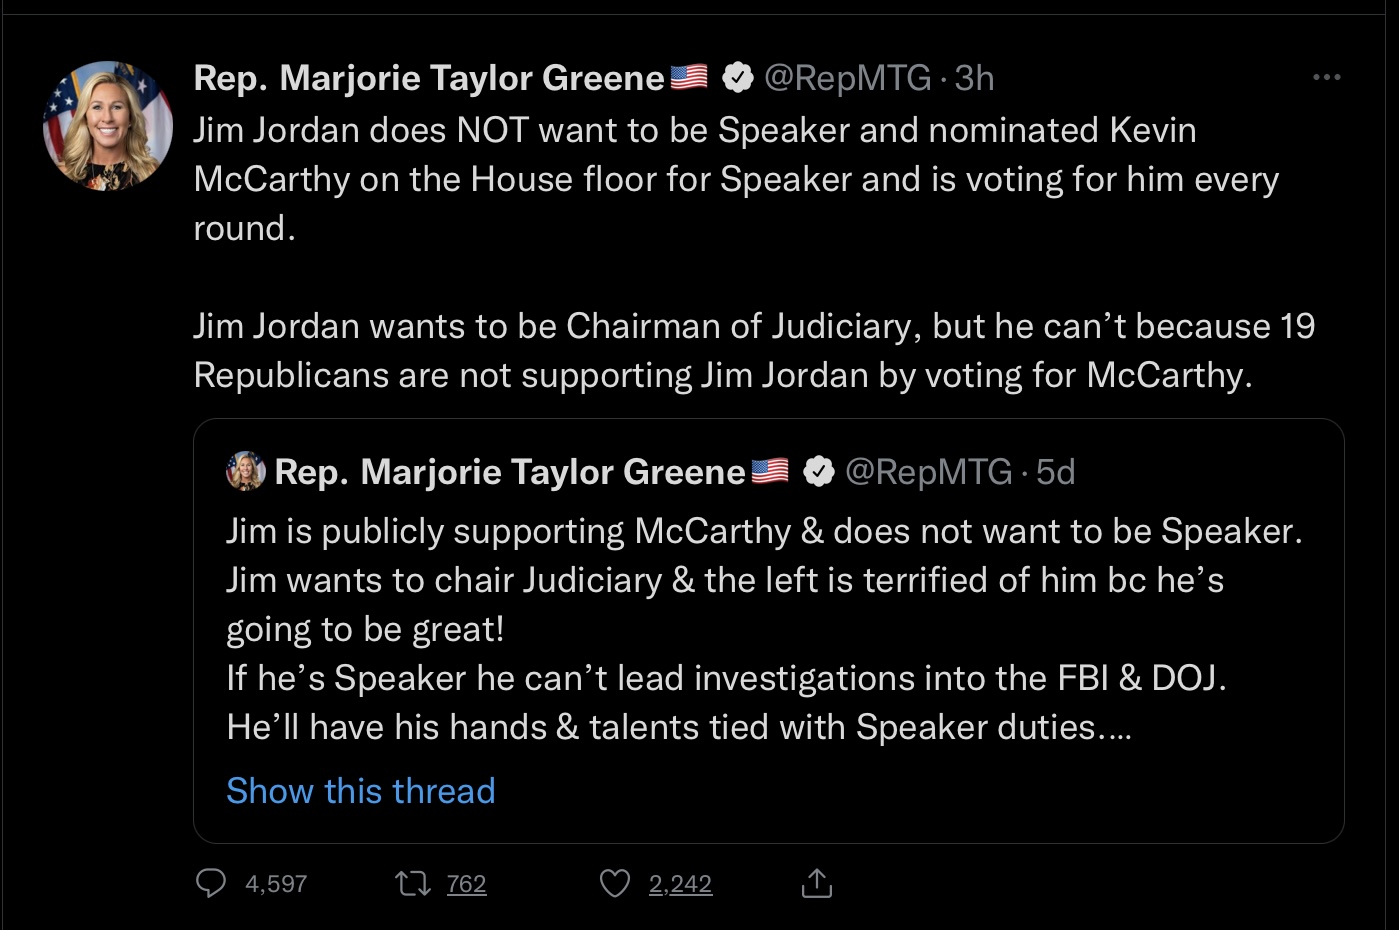Click the reply speech bubble icon

[210, 883]
